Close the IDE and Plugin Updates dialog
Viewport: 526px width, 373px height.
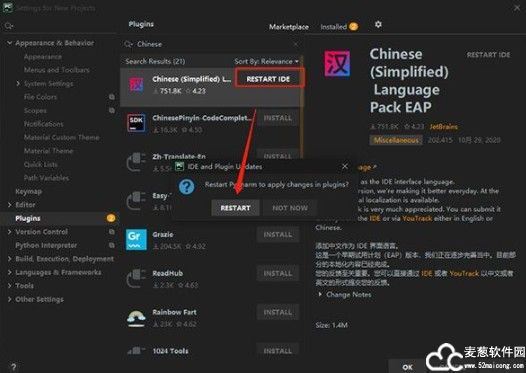tap(345, 166)
